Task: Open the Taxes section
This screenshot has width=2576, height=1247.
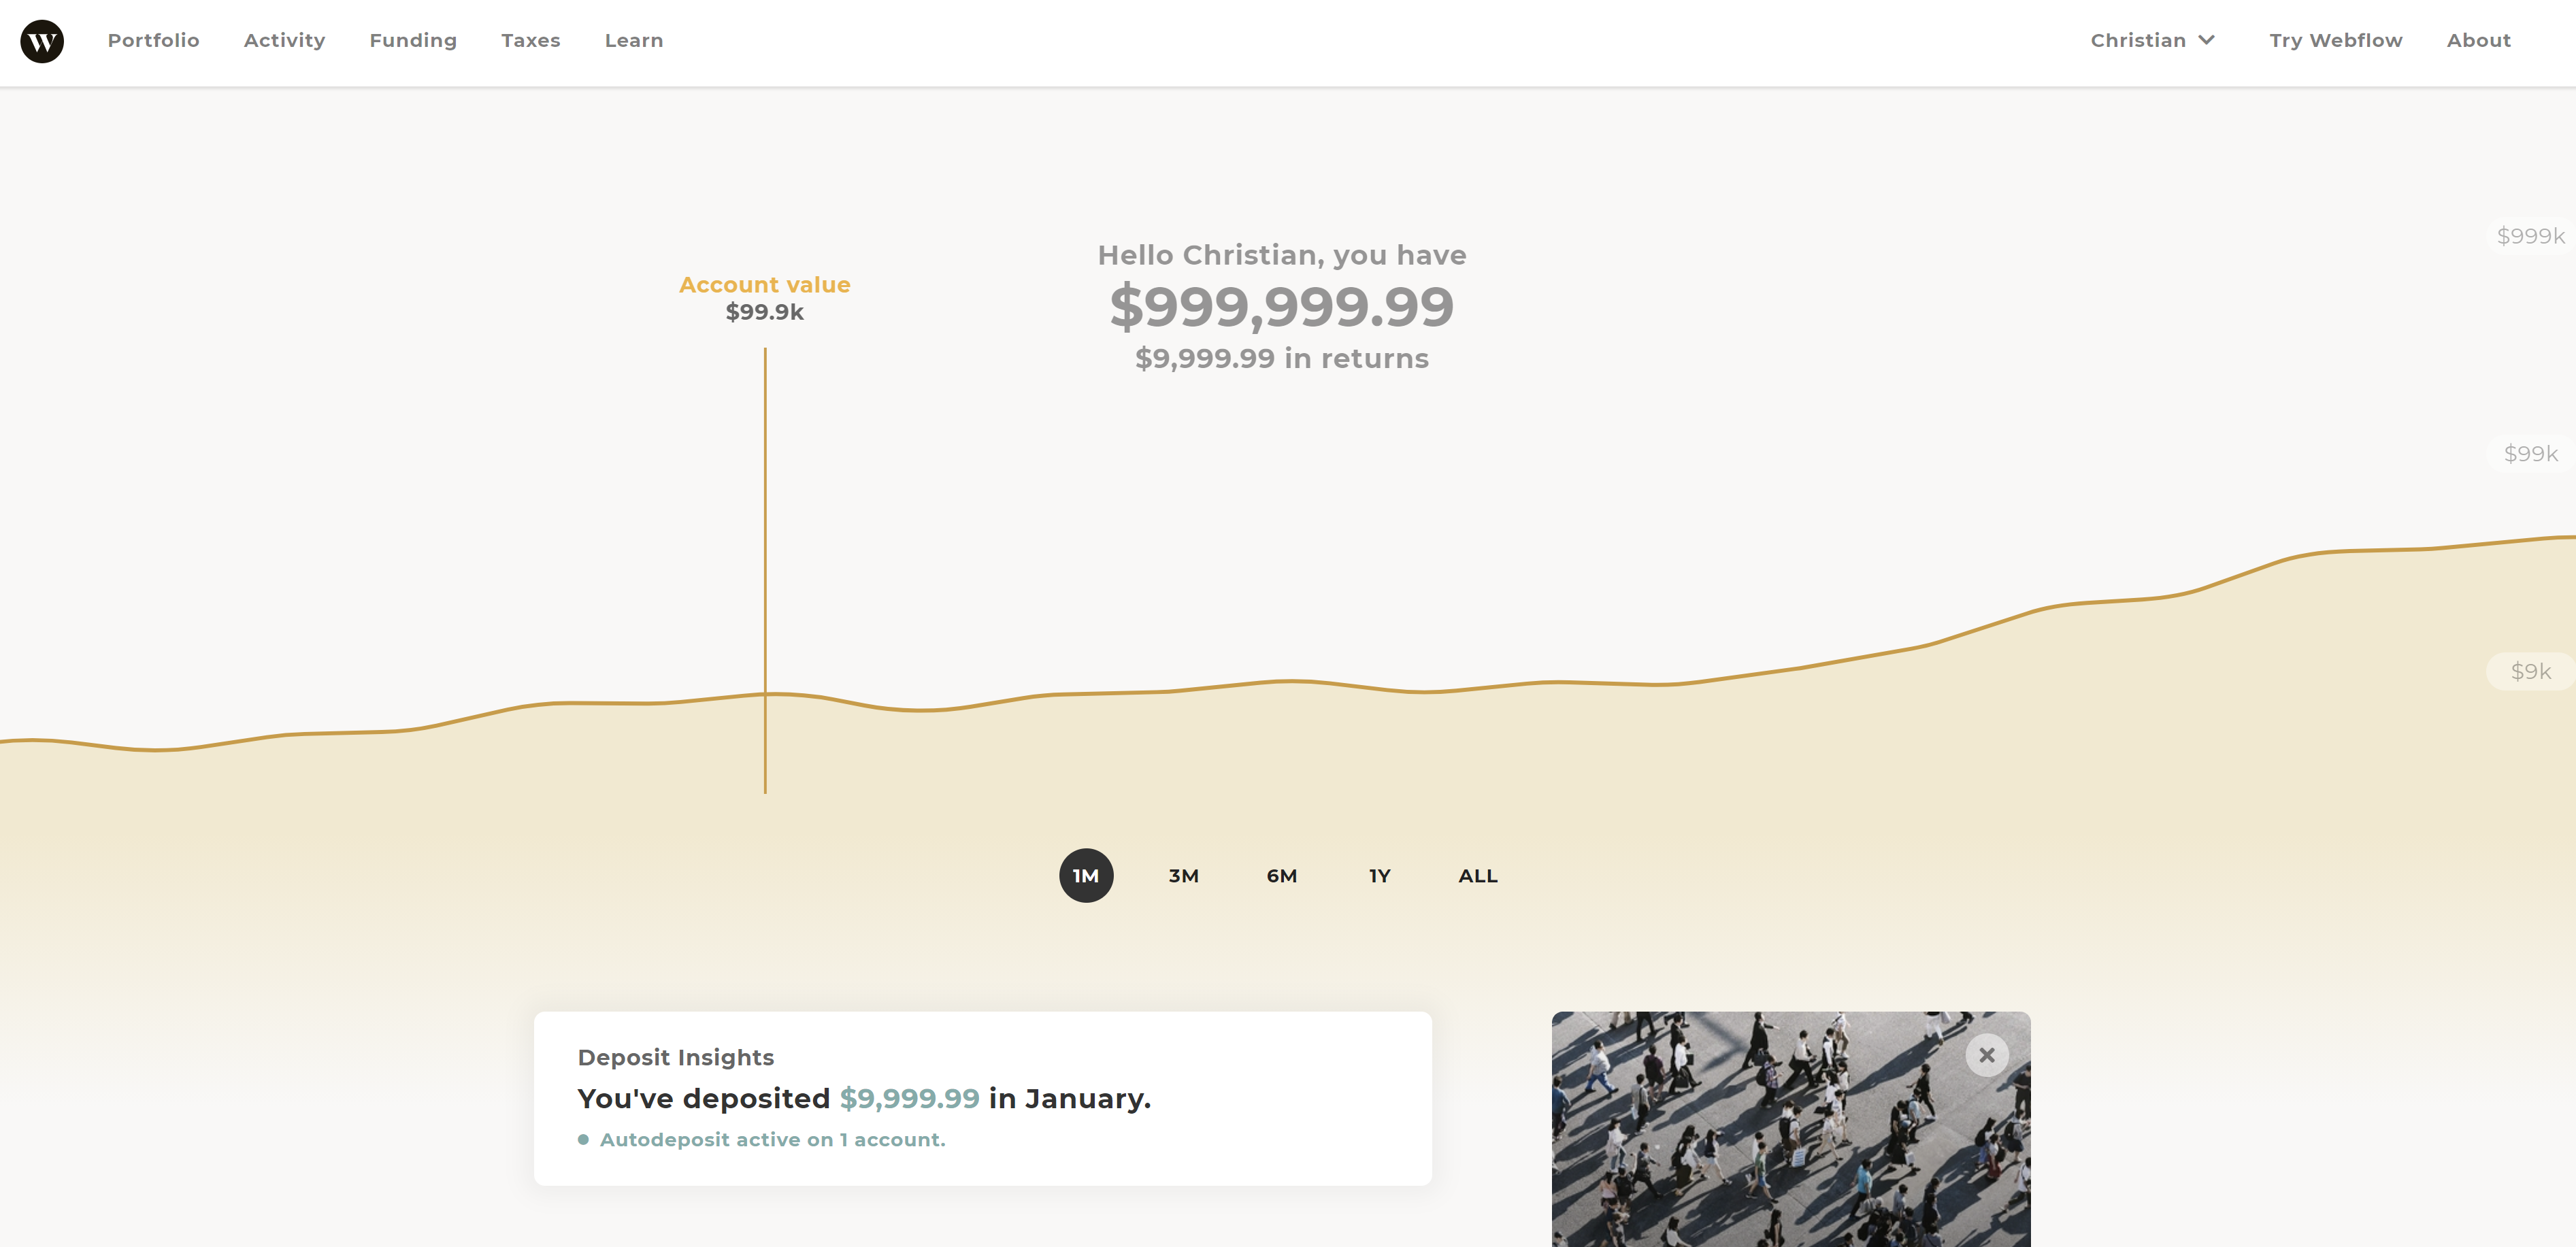Action: (531, 40)
